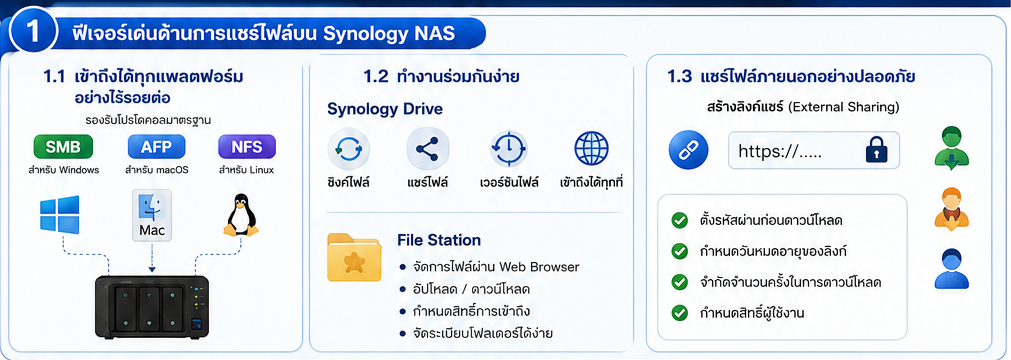Image resolution: width=1011 pixels, height=360 pixels.
Task: Click the สำหรับ macOS label
Action: pyautogui.click(x=157, y=170)
